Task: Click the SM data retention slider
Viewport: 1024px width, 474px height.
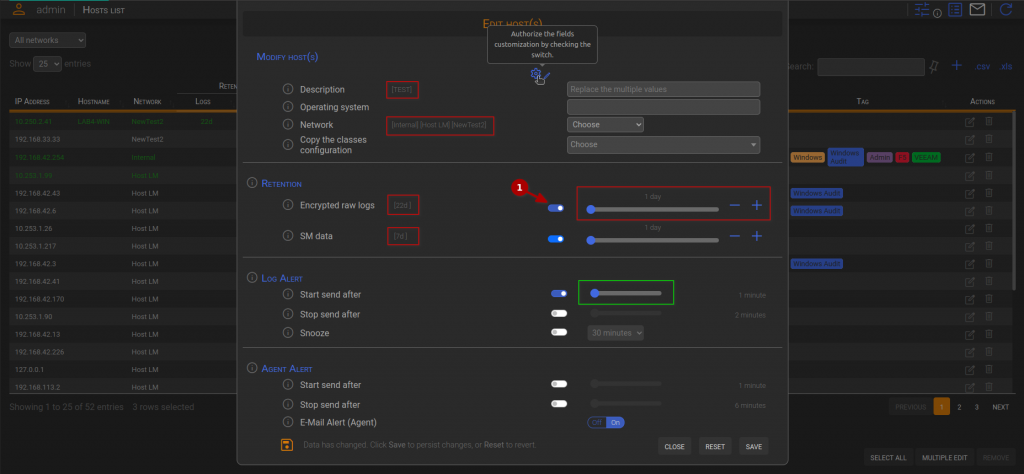Action: (653, 240)
